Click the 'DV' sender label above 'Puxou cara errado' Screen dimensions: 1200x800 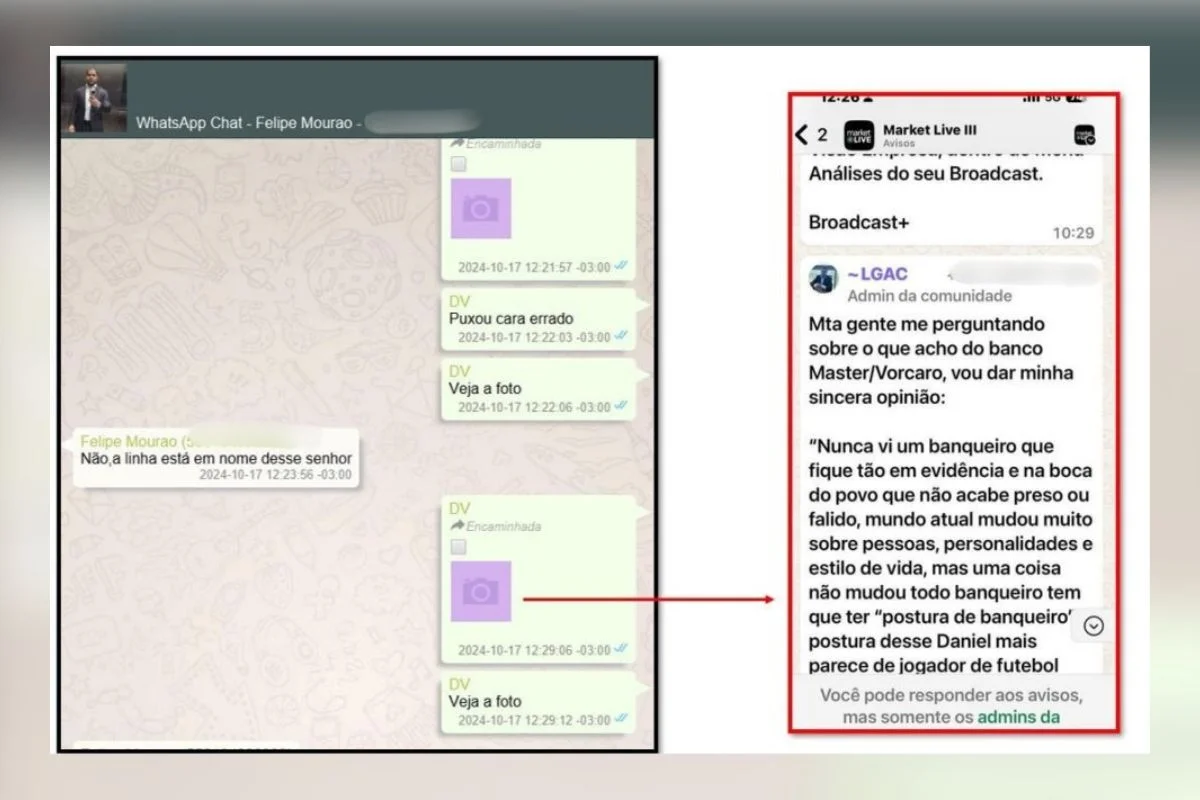click(459, 302)
